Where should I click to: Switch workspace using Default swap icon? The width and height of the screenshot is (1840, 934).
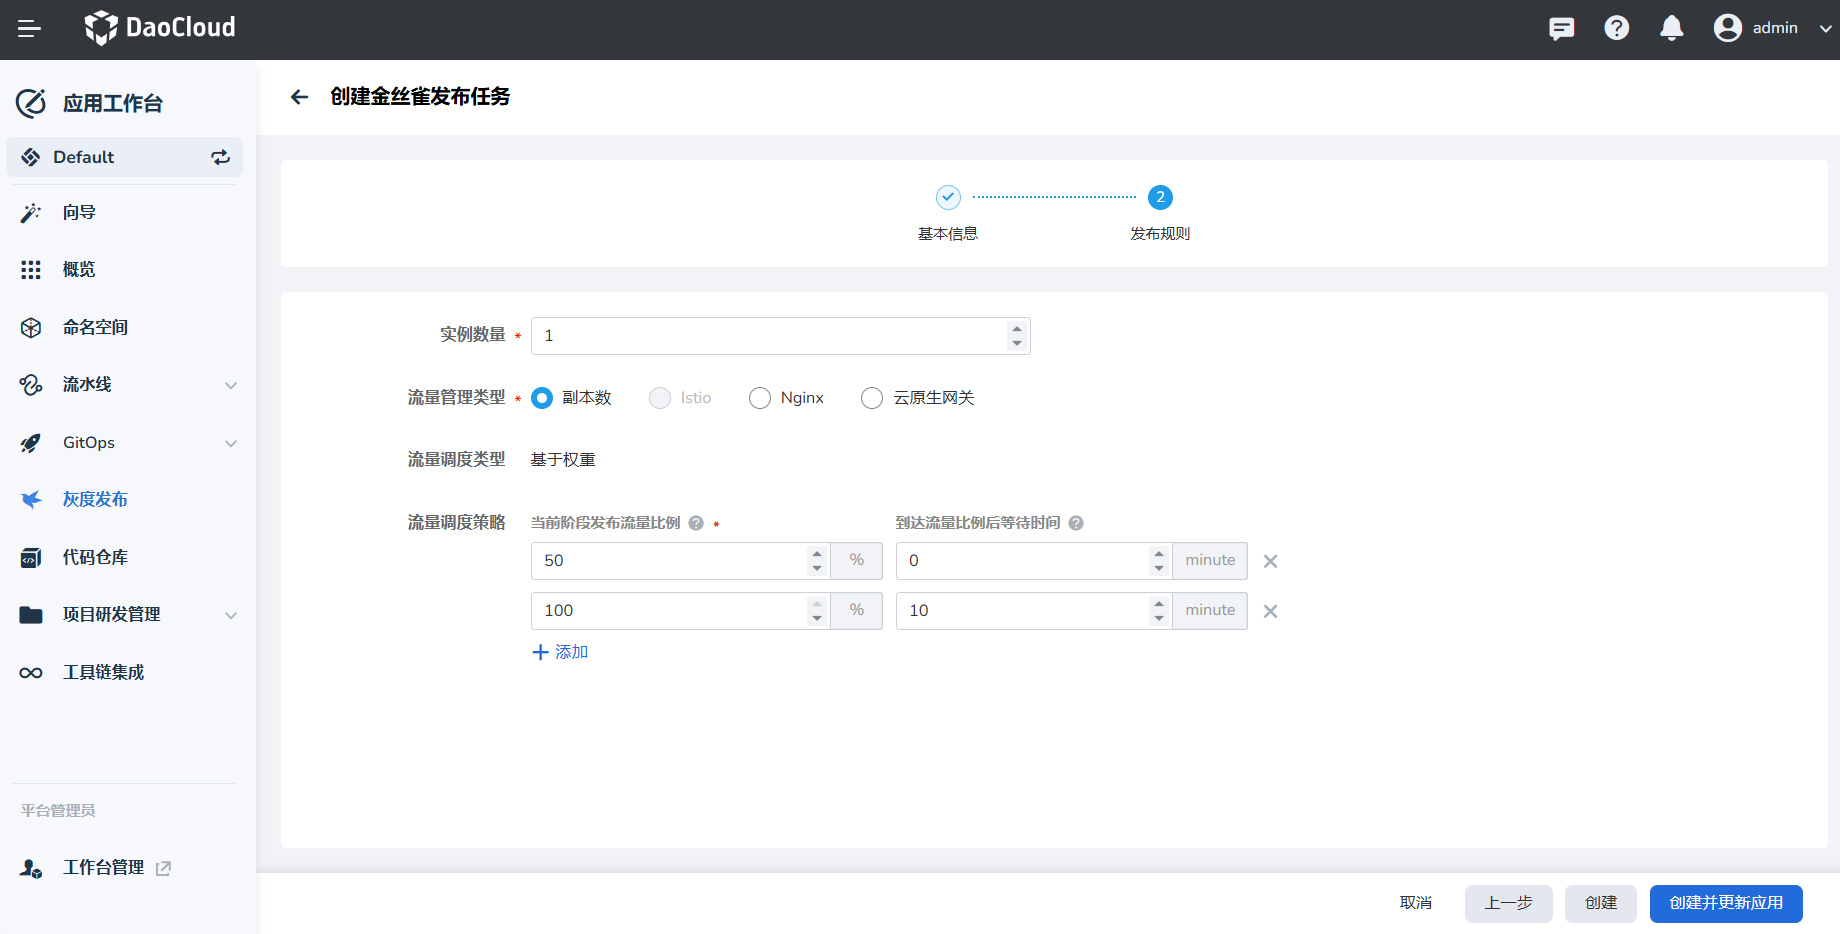point(220,157)
